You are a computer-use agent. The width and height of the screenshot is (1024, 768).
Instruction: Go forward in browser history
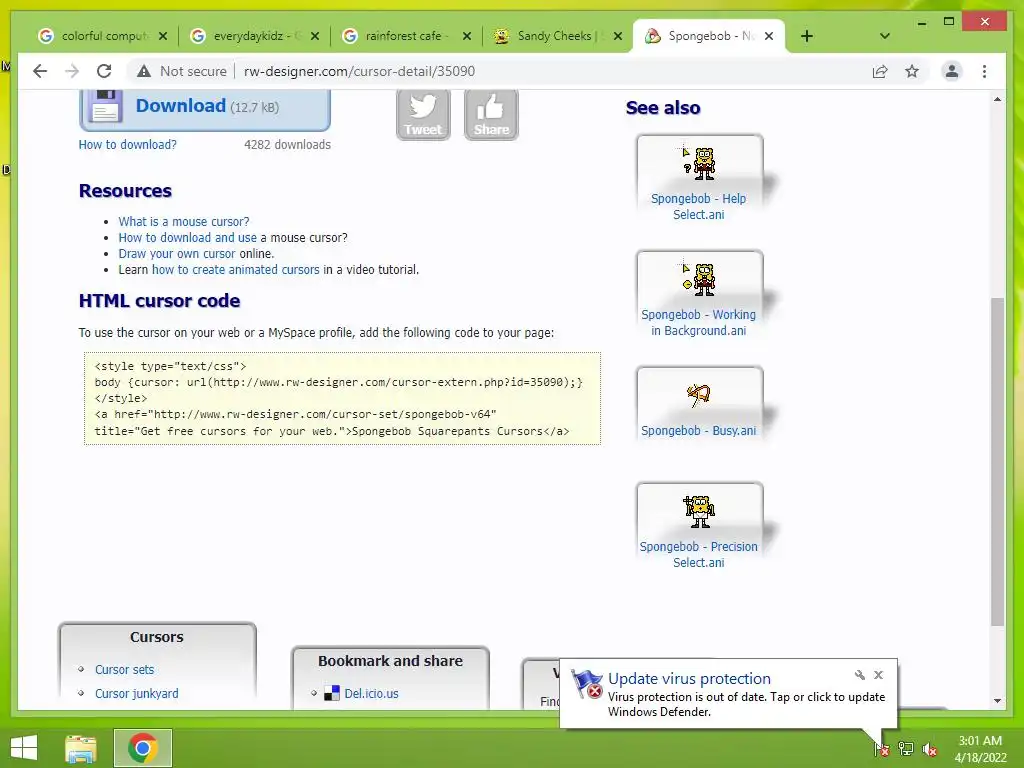(72, 71)
